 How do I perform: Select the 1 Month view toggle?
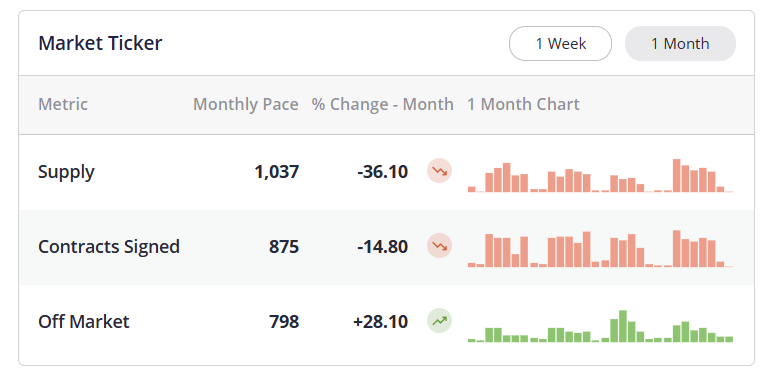[x=680, y=44]
